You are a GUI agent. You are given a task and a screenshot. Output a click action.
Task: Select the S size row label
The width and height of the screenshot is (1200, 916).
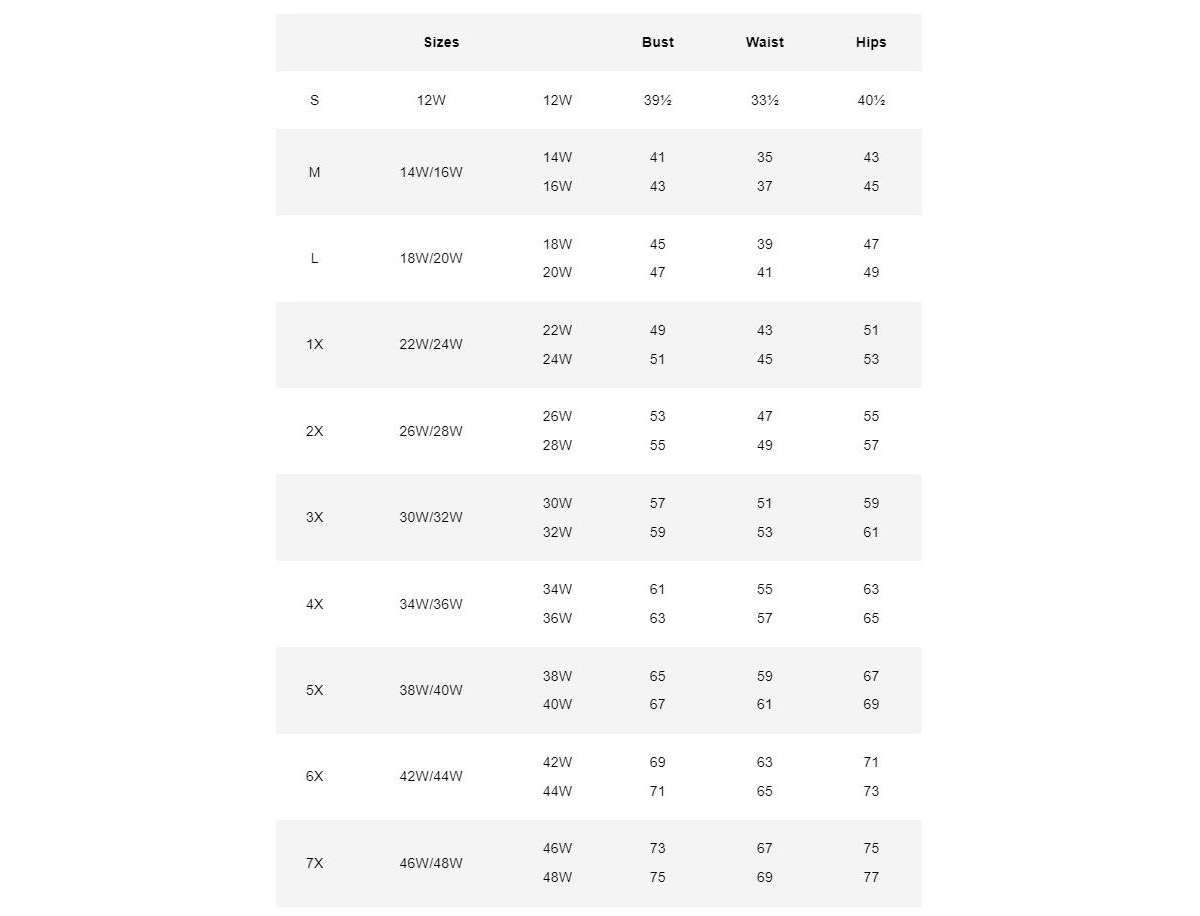314,100
